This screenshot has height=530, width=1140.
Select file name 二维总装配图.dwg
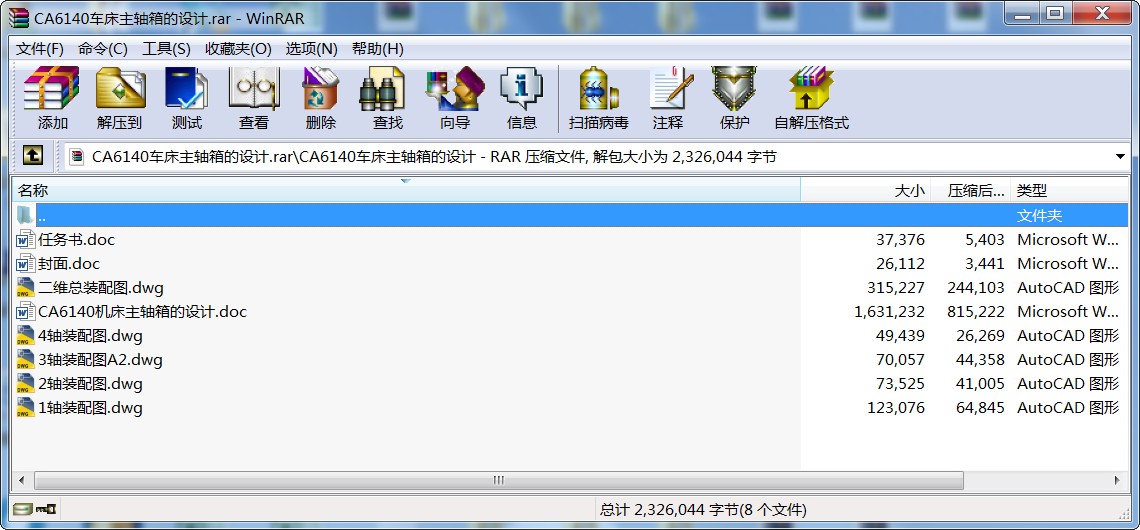[x=101, y=287]
